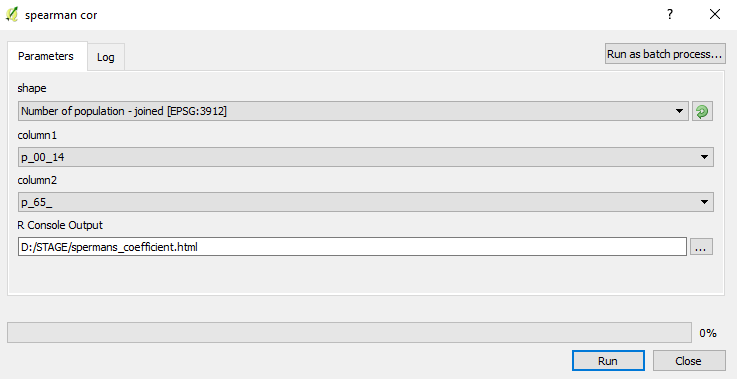
Task: Click the arrow of column1 combo box
Action: pyautogui.click(x=704, y=157)
